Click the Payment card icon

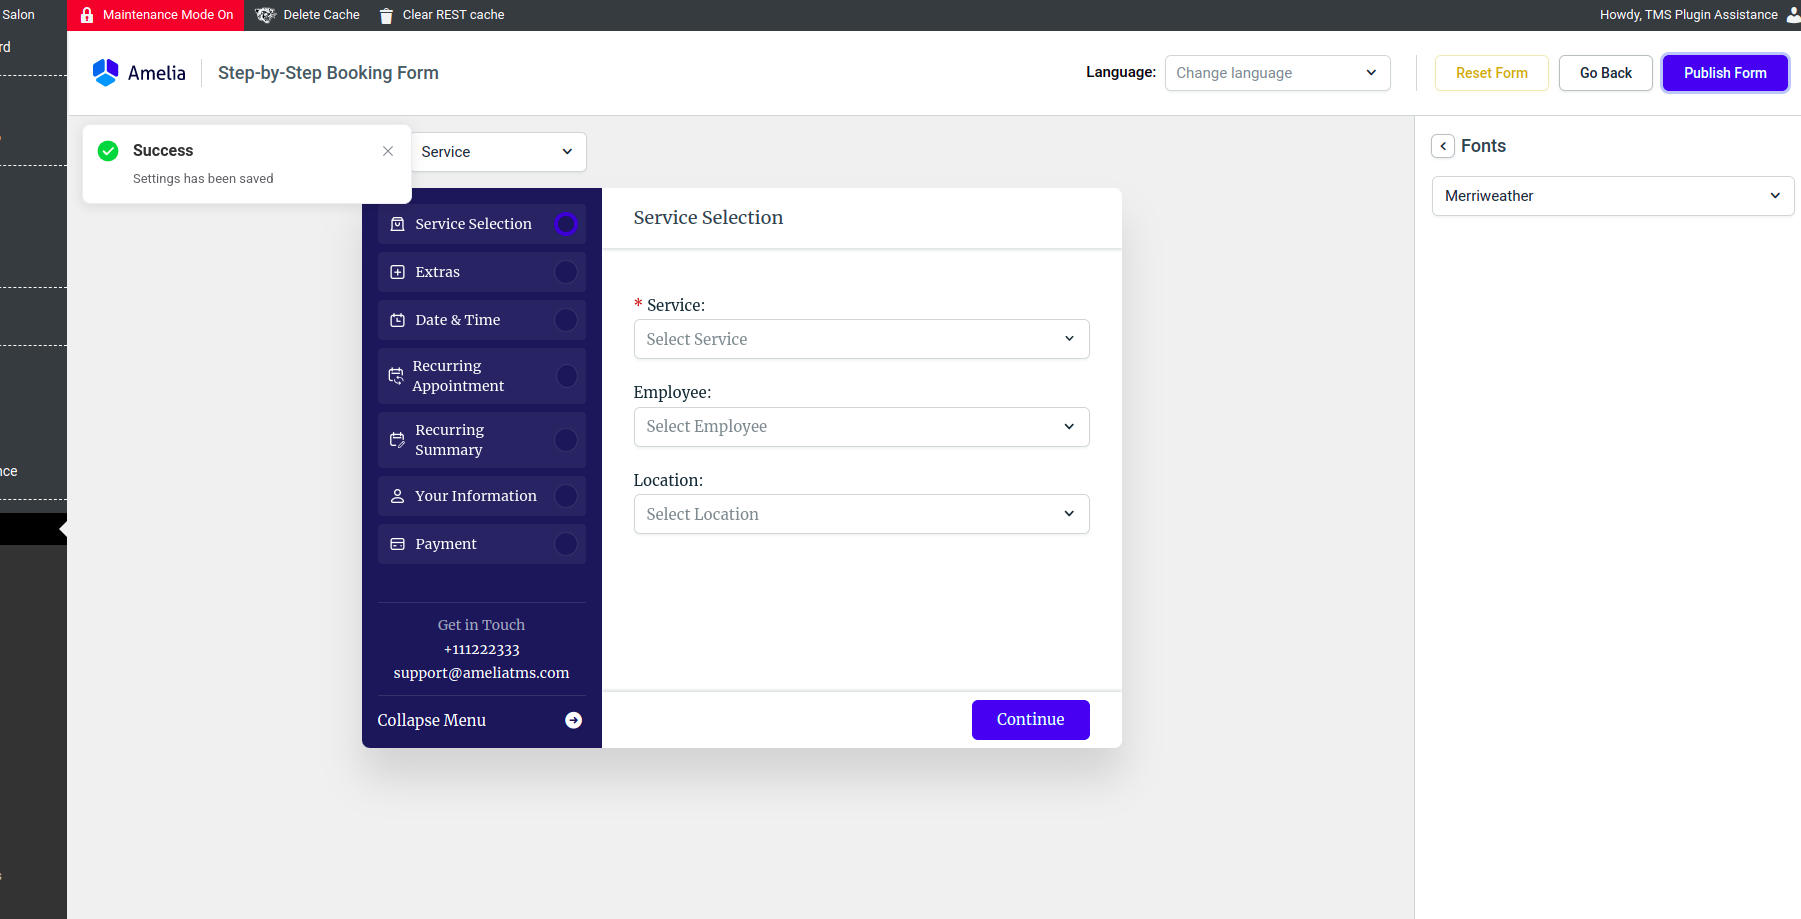pos(398,544)
